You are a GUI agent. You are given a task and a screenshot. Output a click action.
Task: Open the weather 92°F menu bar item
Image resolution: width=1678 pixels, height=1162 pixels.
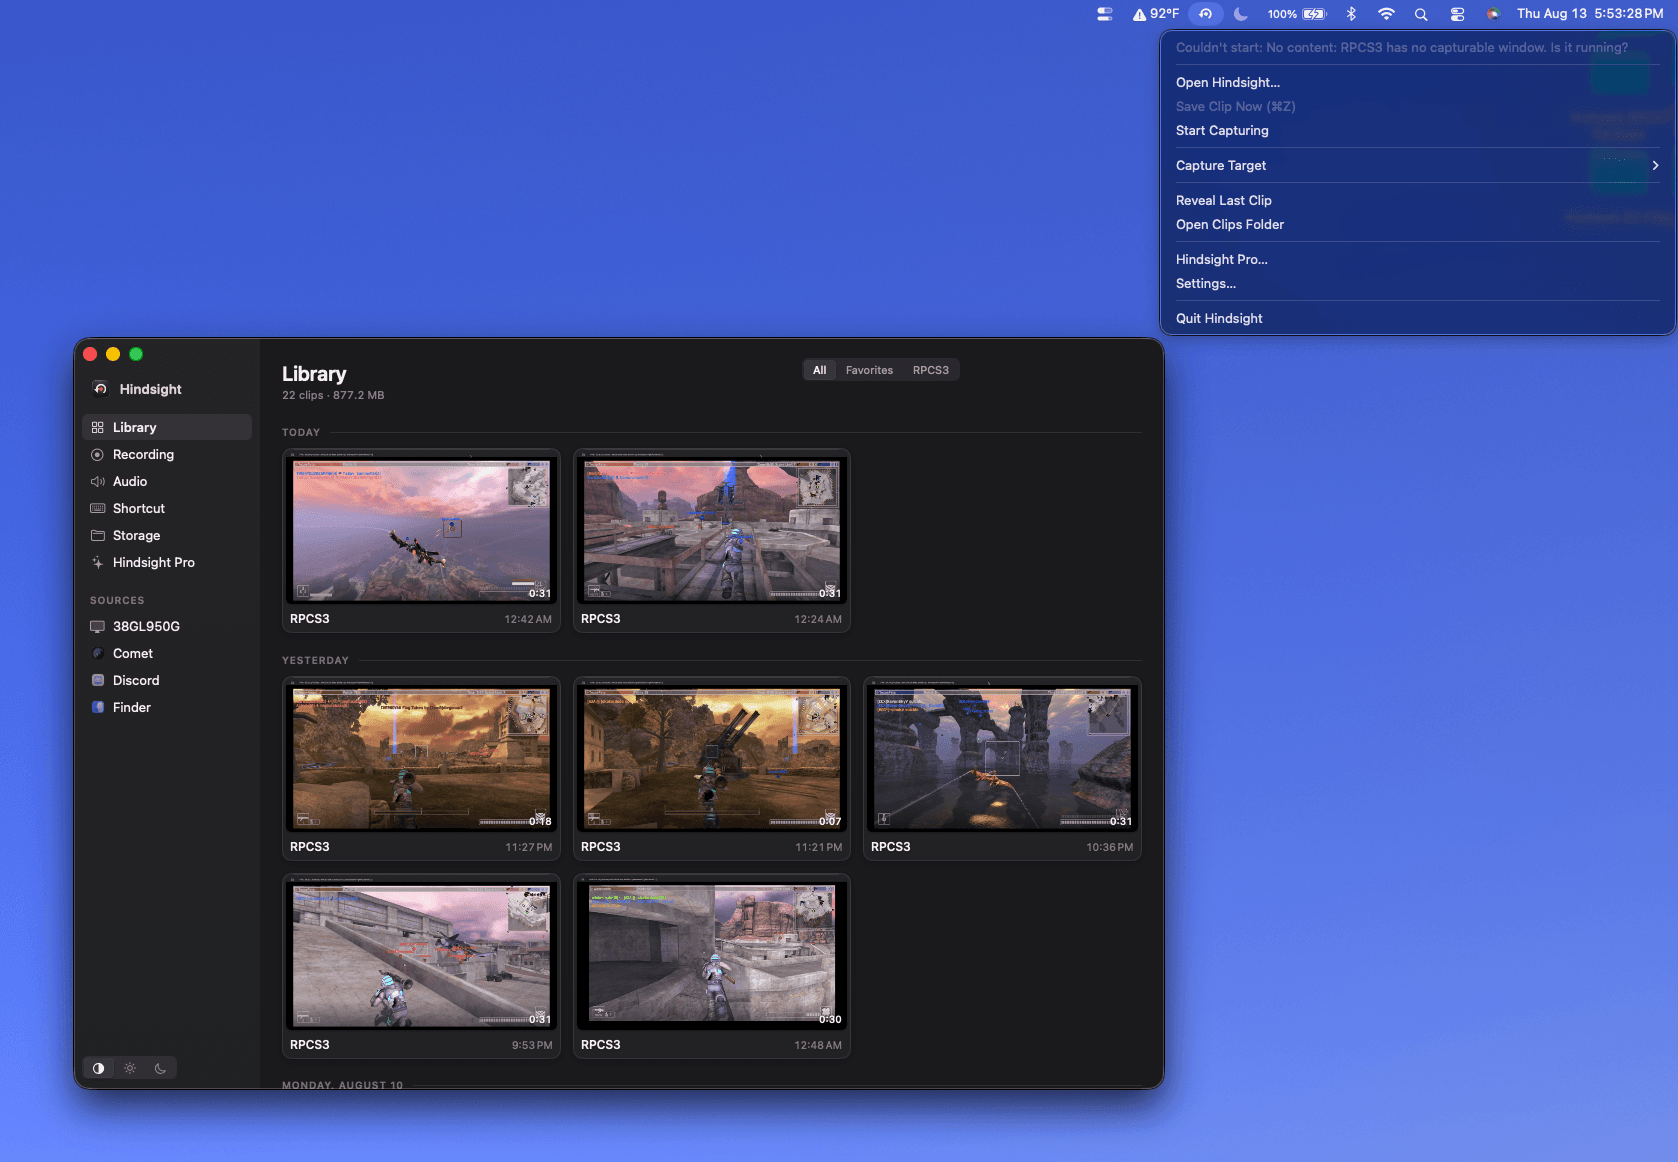(x=1156, y=14)
